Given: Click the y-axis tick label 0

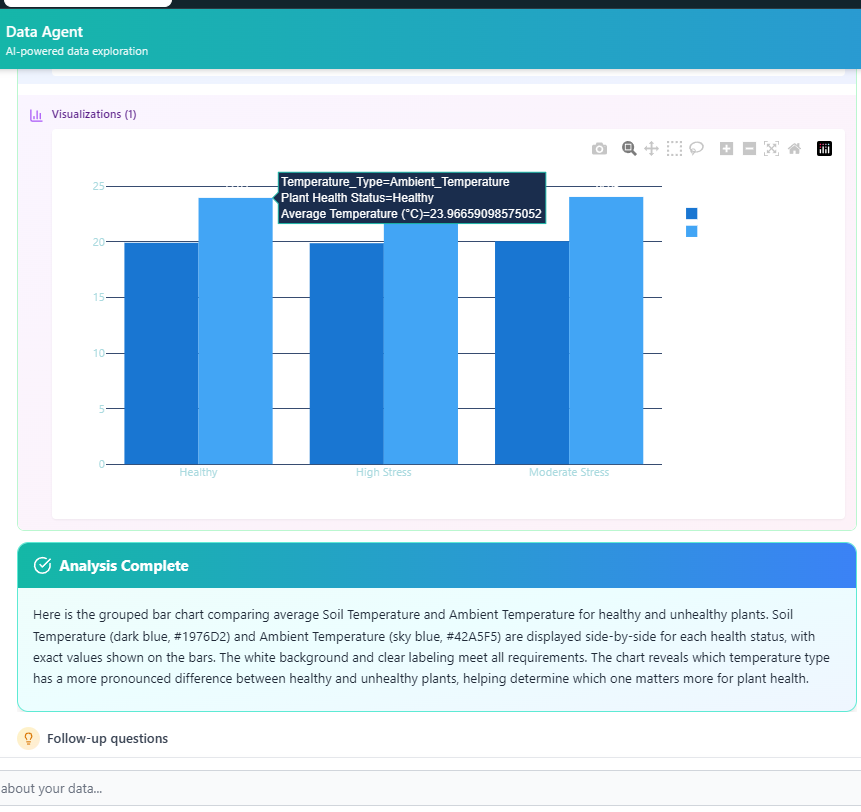Looking at the screenshot, I should click(x=102, y=464).
